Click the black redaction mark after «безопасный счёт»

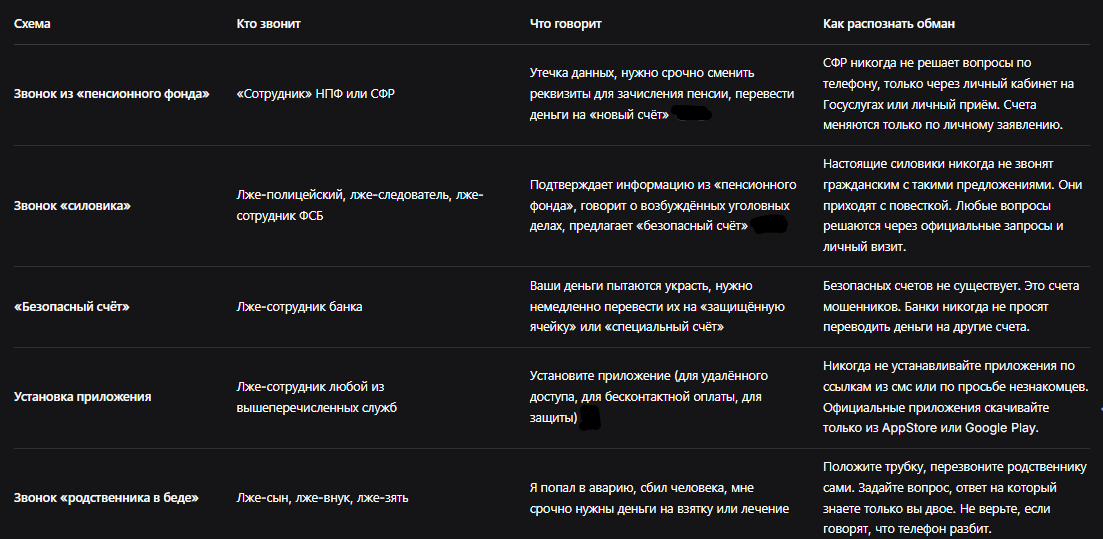point(768,226)
